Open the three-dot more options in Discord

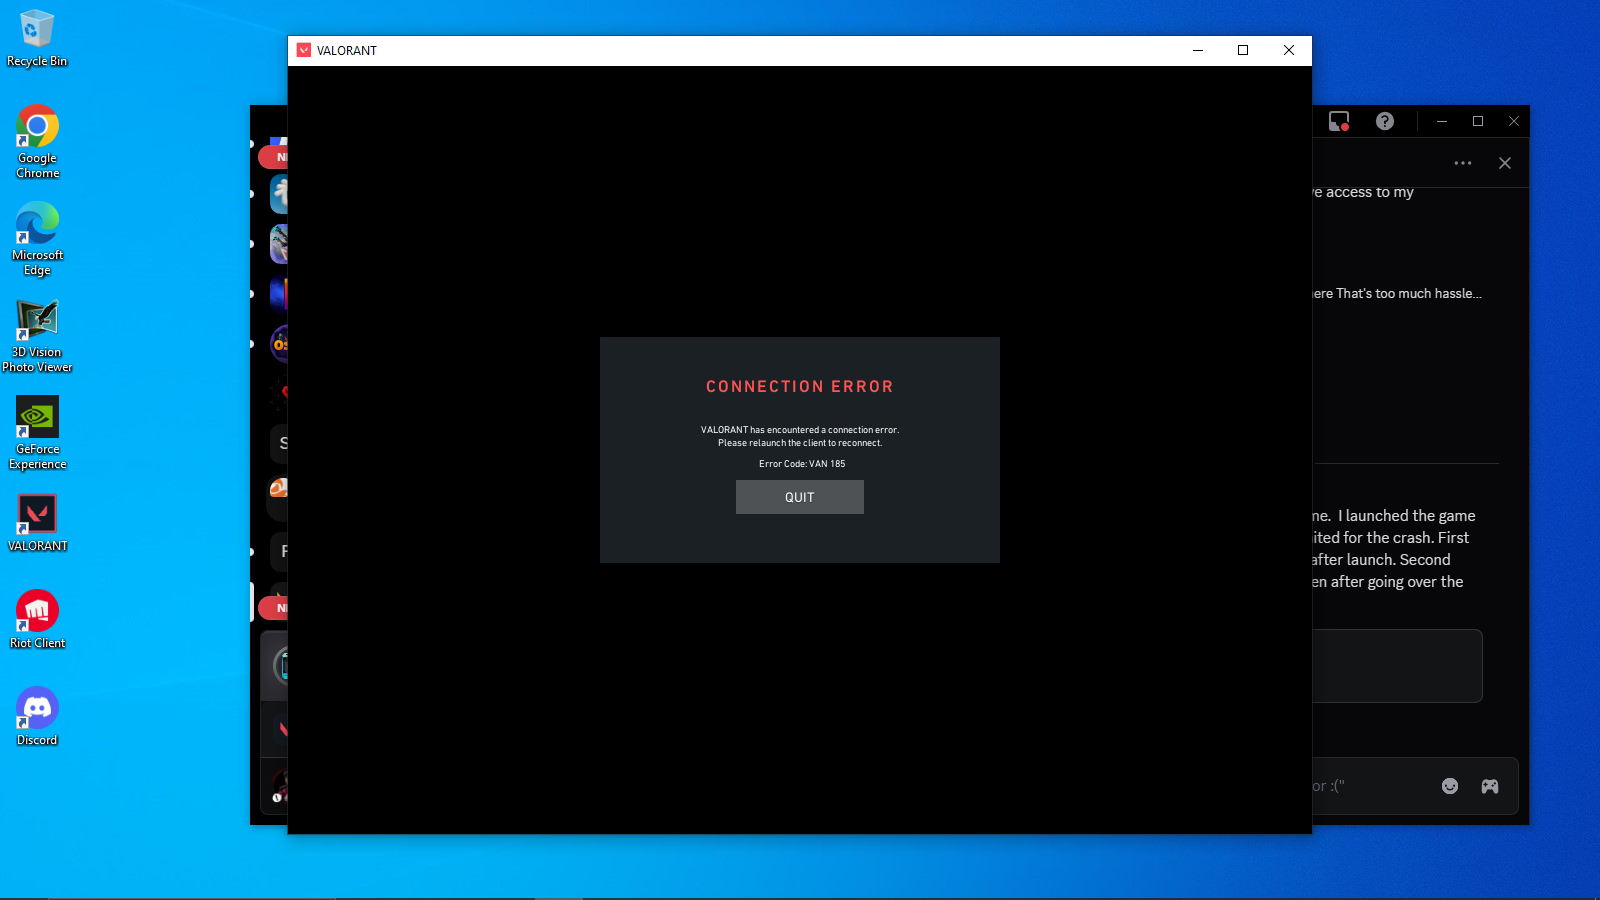[x=1463, y=163]
